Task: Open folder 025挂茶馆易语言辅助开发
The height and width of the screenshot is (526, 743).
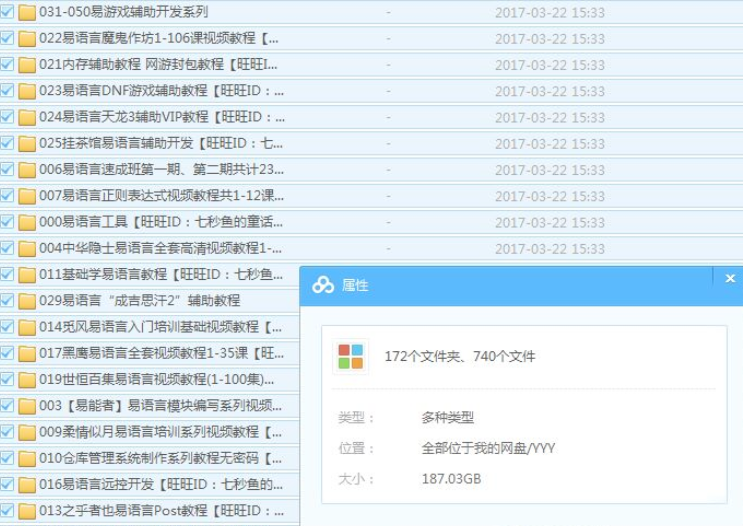Action: tap(161, 143)
